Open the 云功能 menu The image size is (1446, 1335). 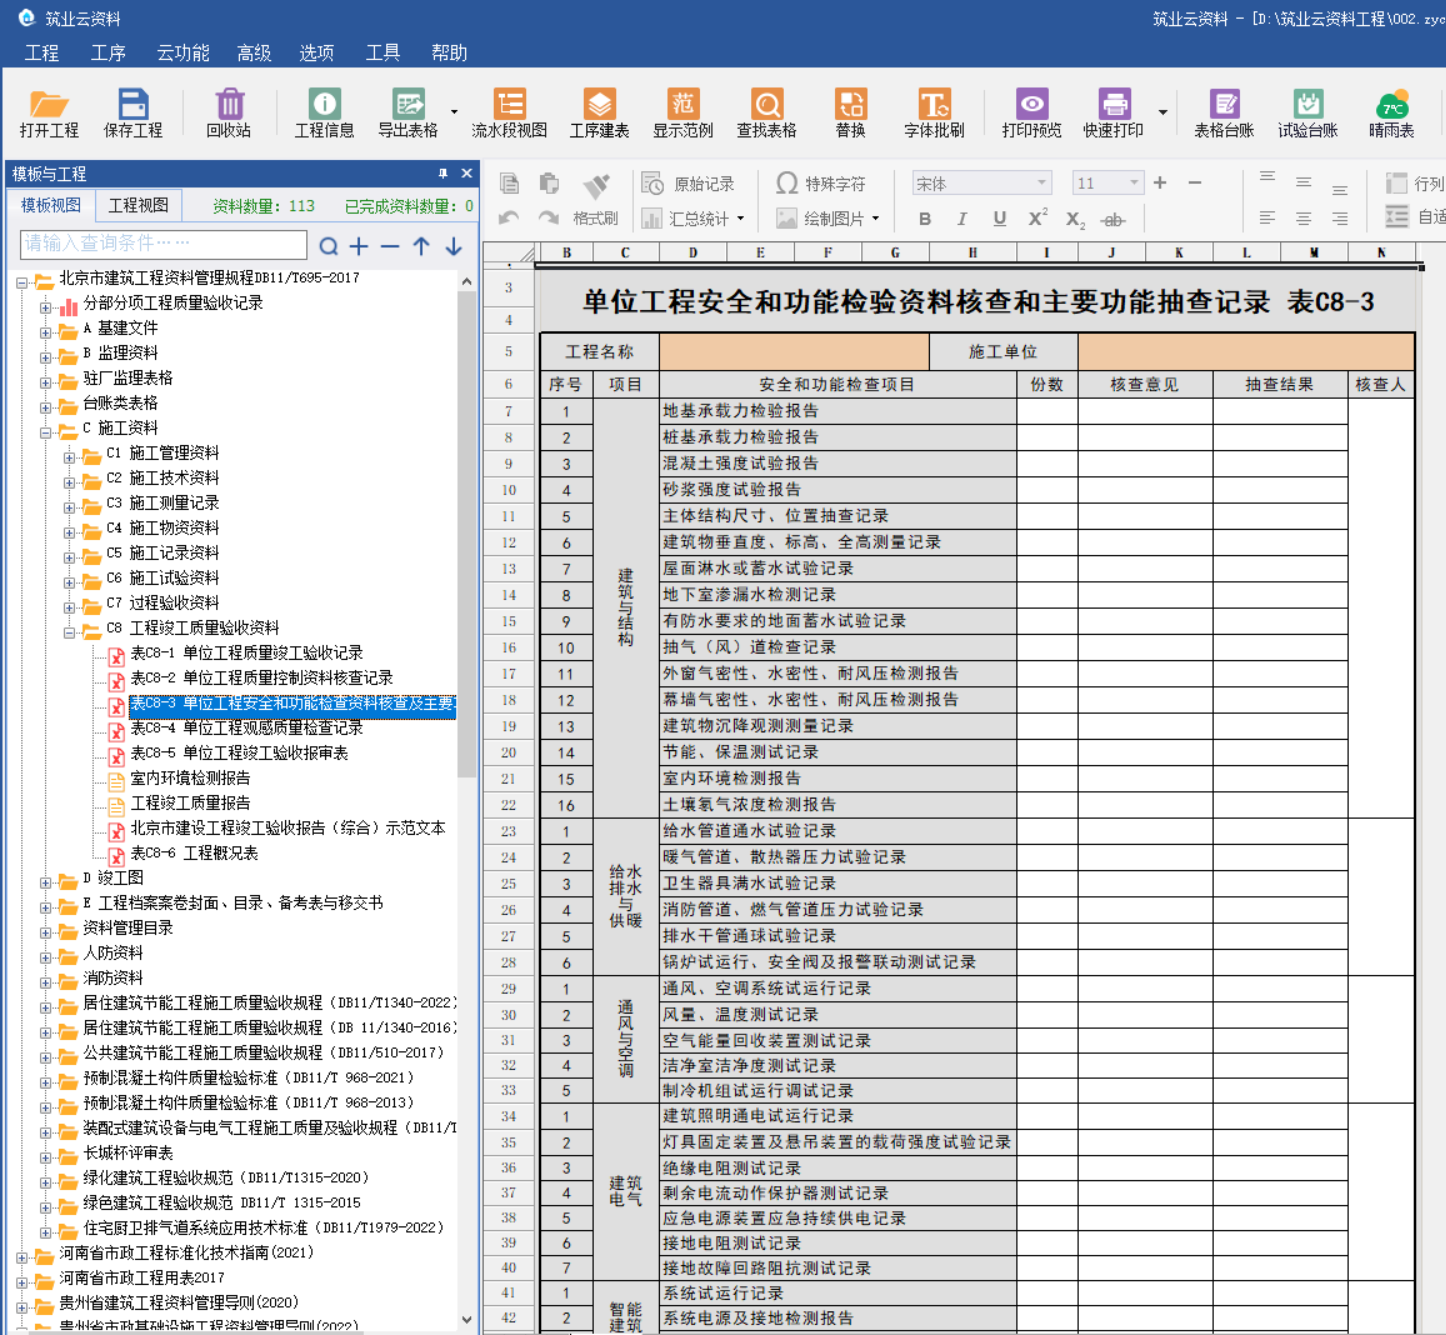tap(183, 53)
